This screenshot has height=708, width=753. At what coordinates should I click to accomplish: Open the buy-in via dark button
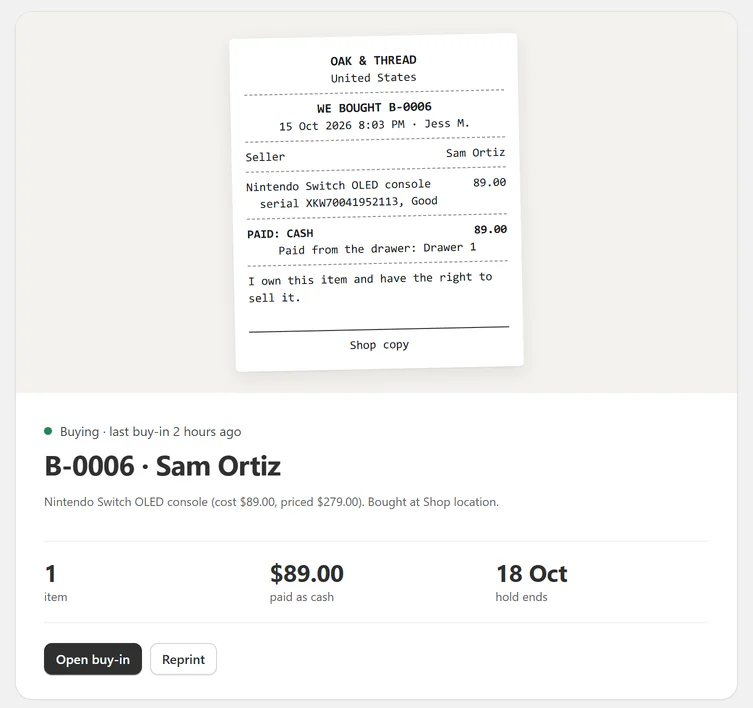tap(93, 659)
